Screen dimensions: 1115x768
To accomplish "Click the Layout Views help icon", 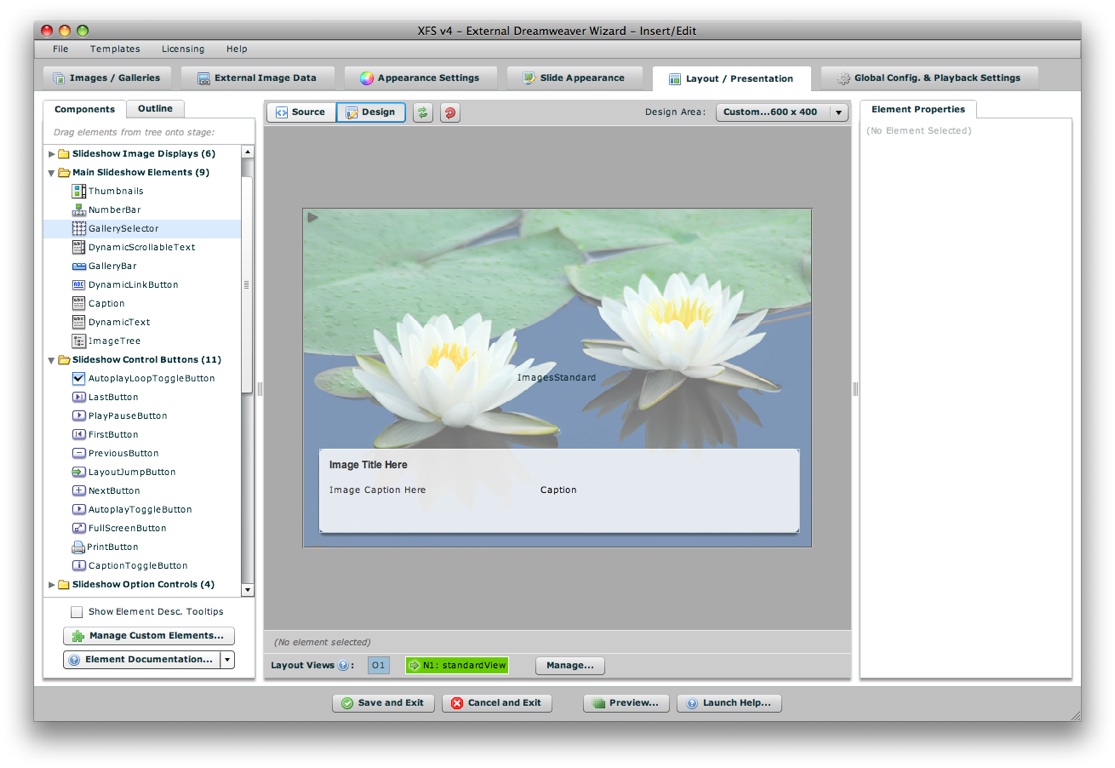I will click(343, 666).
